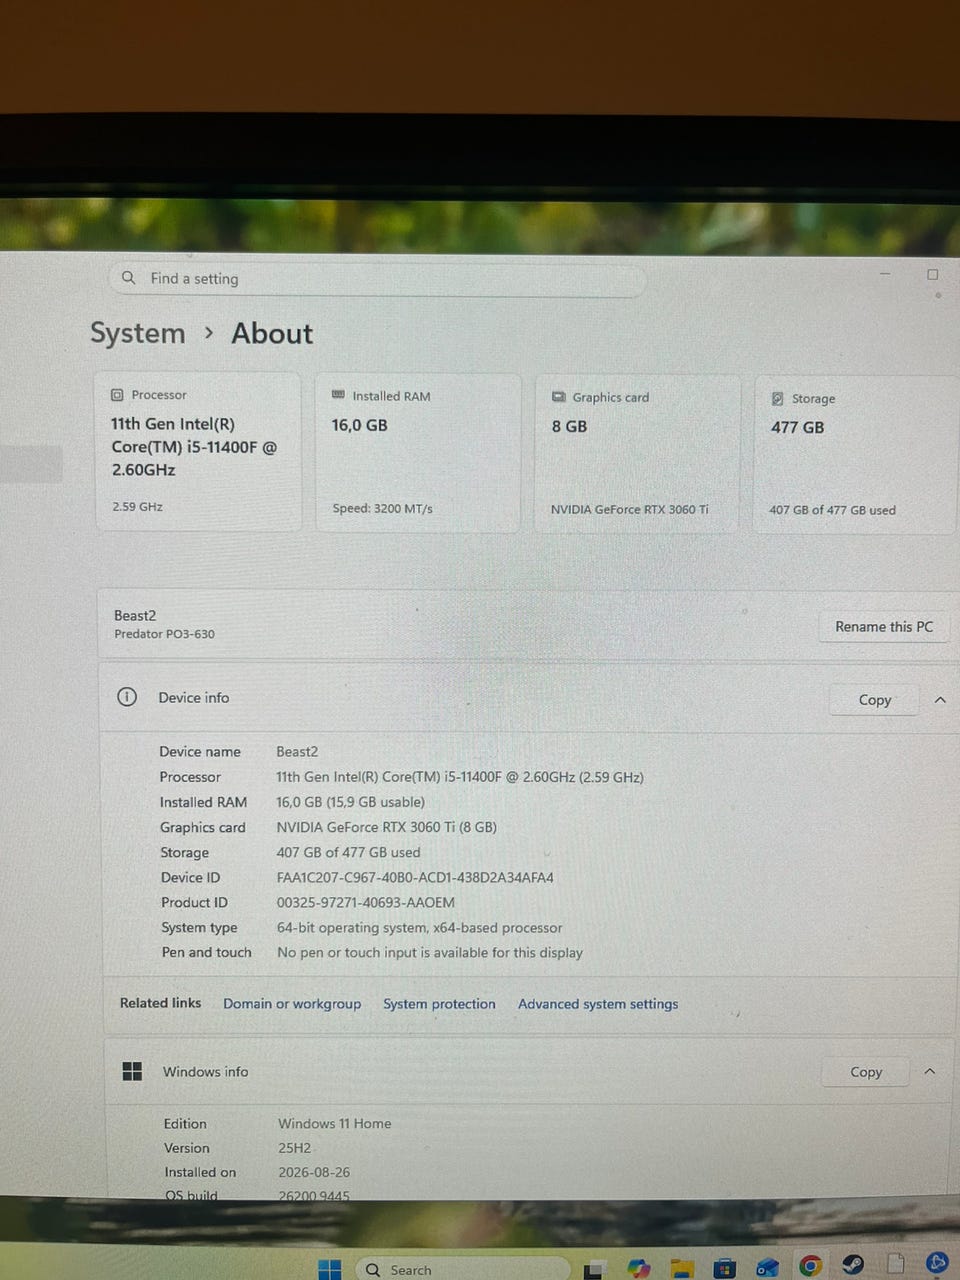The image size is (960, 1280).
Task: Select the Product ID value 00325-97271-40693-AAOEM
Action: (x=365, y=903)
